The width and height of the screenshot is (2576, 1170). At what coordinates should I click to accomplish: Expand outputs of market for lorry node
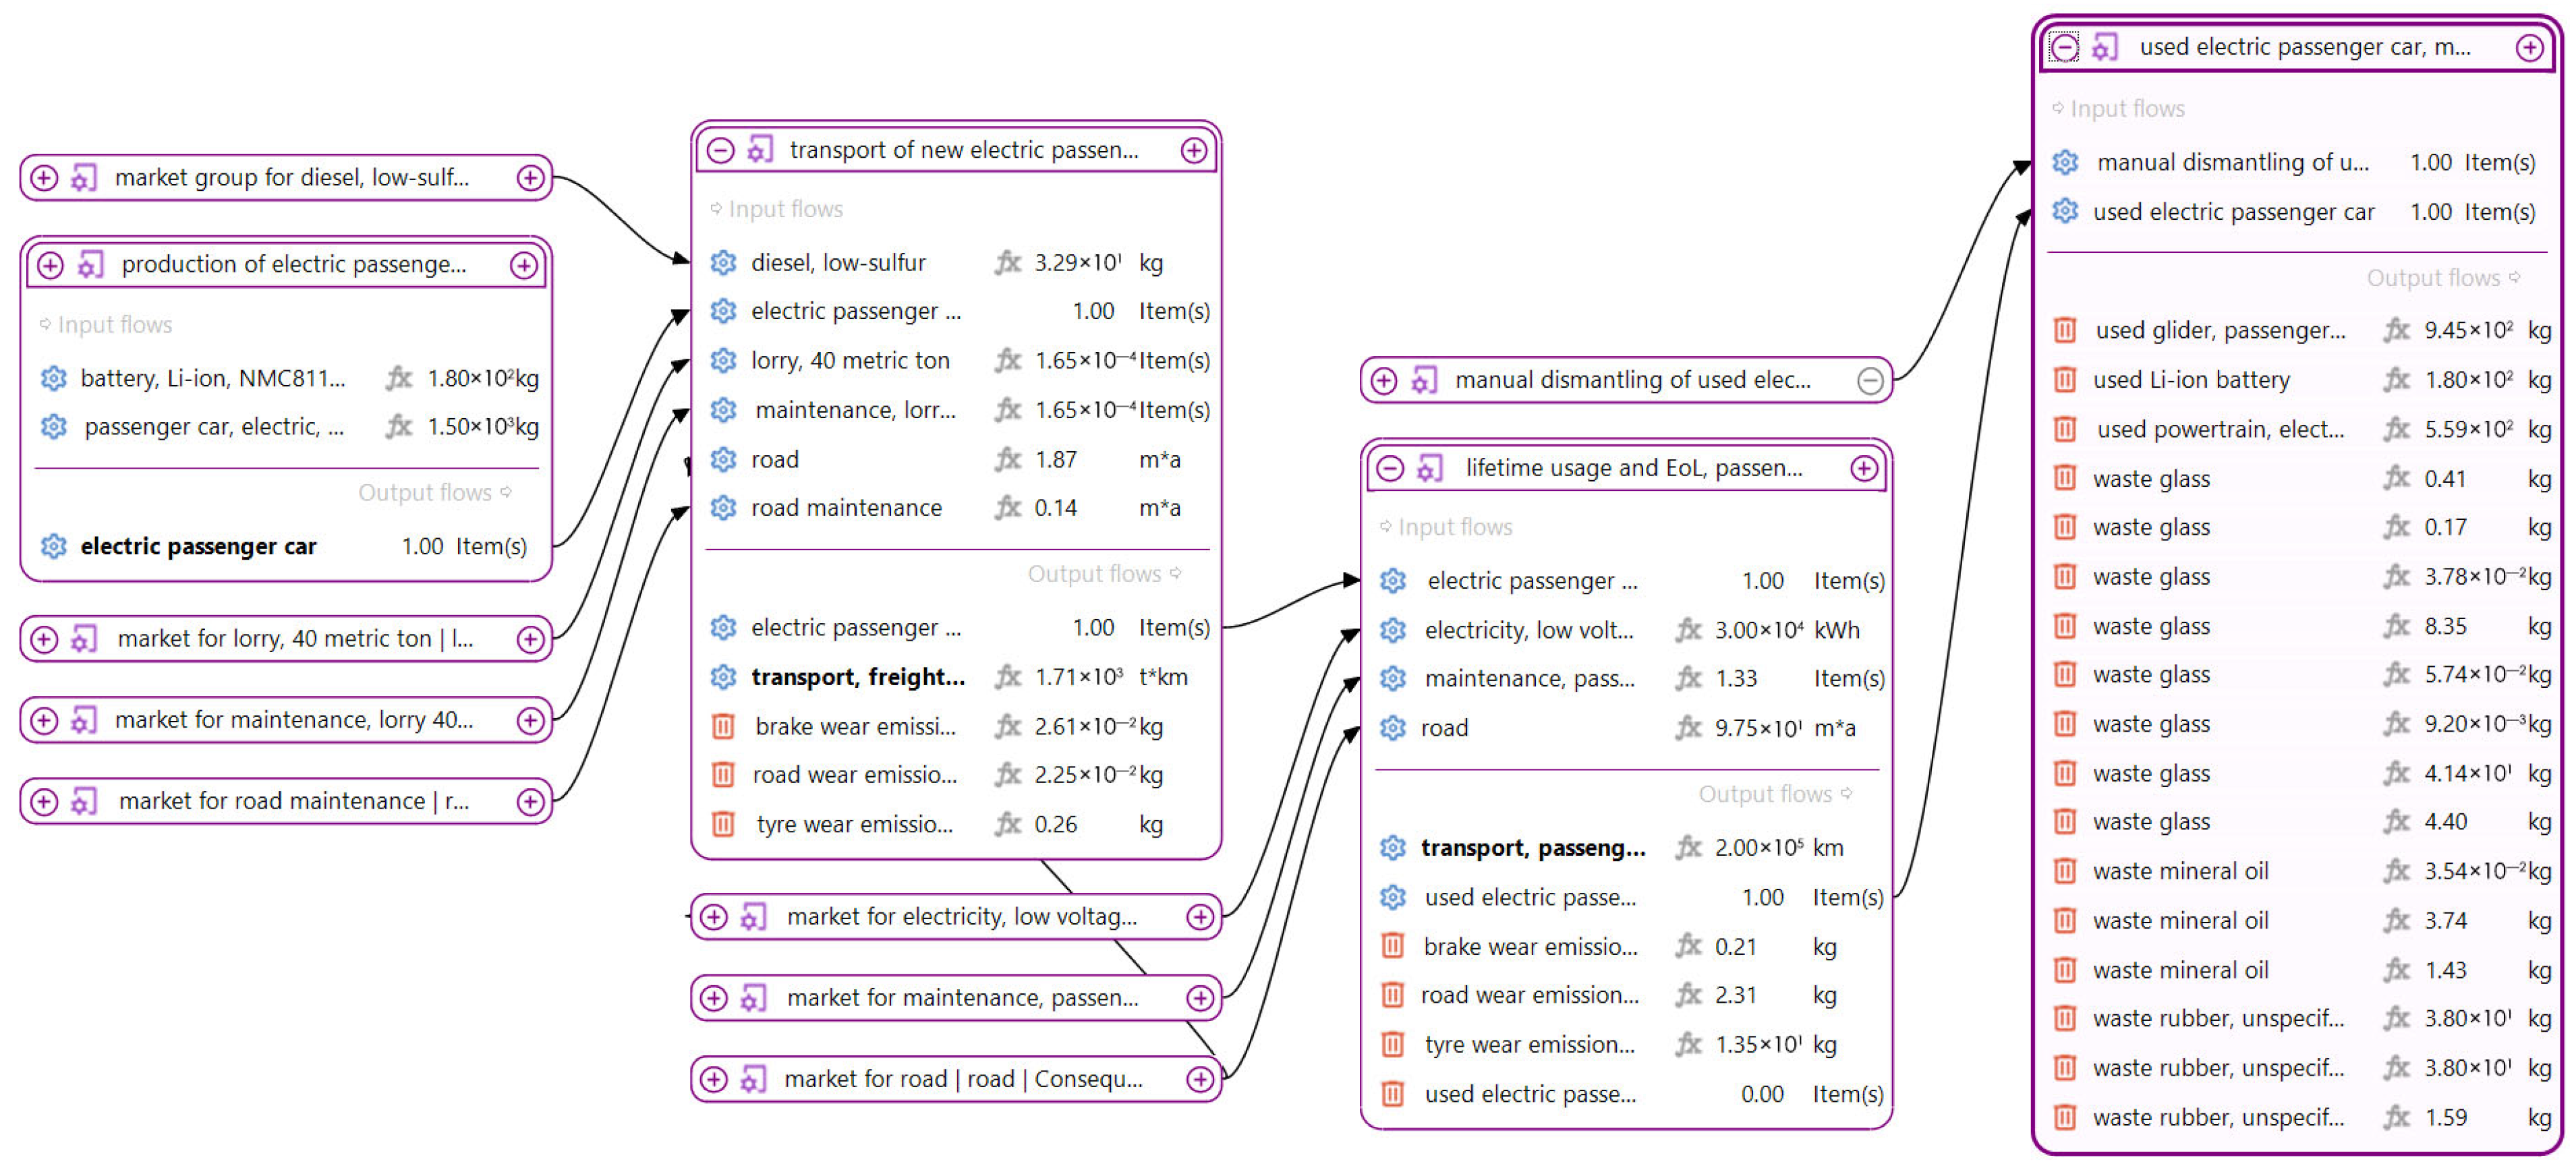530,639
